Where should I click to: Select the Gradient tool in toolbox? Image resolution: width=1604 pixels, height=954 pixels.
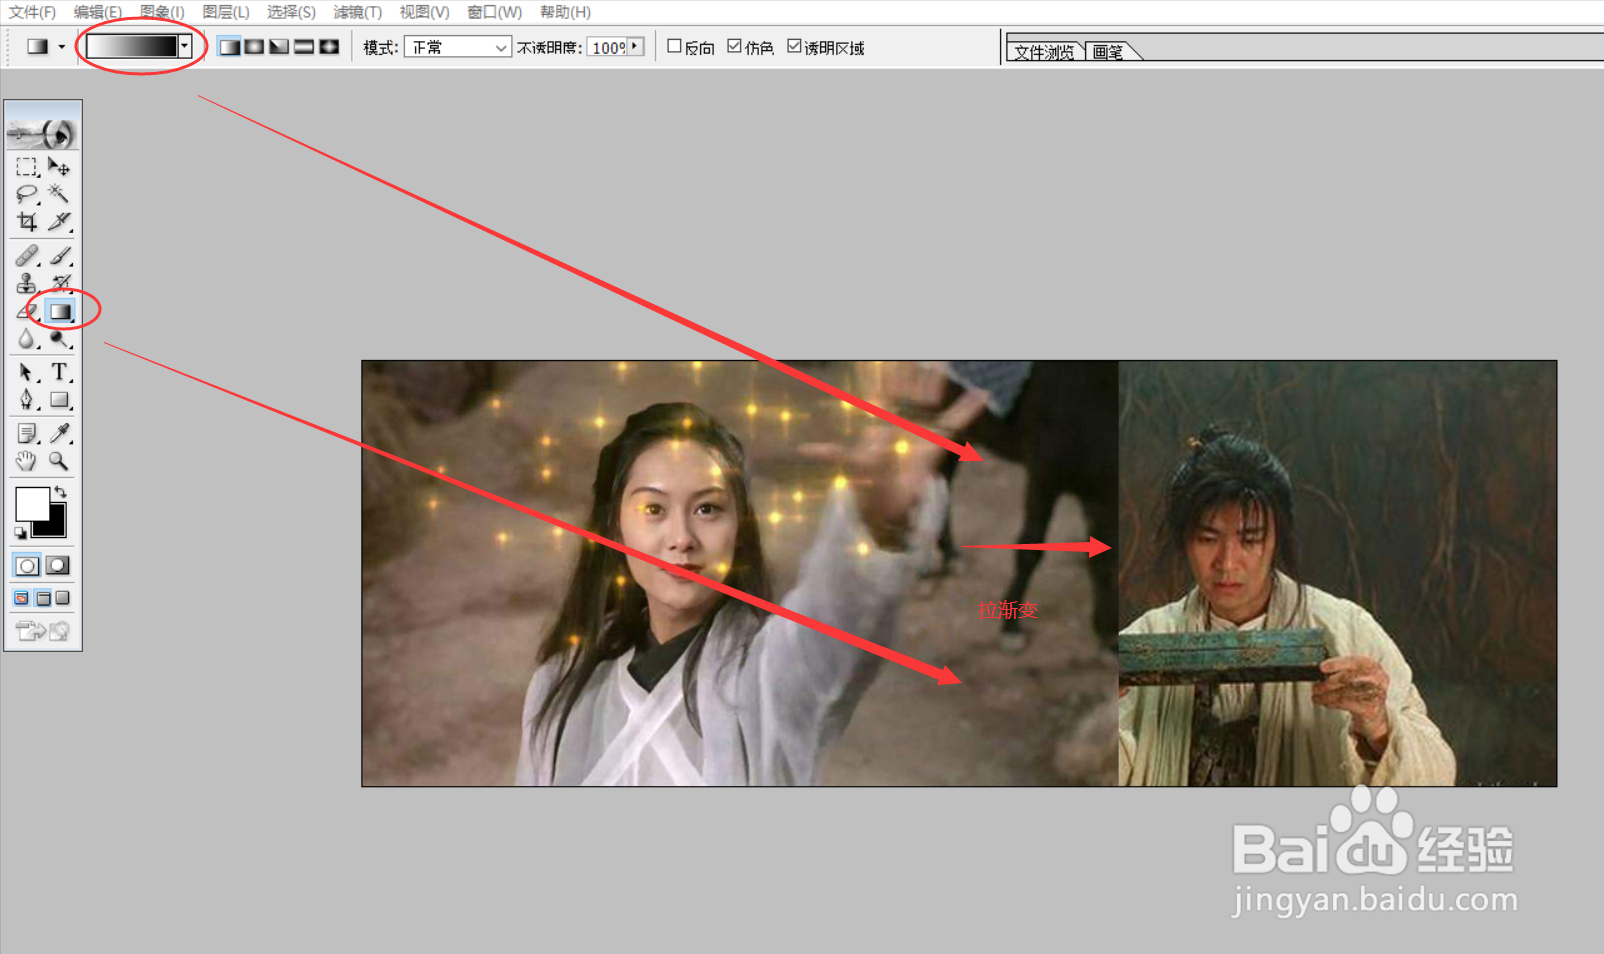tap(60, 312)
